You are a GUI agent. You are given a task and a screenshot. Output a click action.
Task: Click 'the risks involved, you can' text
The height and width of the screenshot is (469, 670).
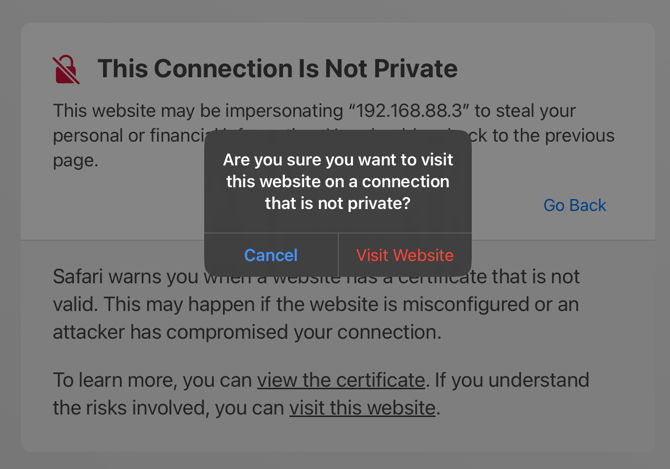click(168, 407)
